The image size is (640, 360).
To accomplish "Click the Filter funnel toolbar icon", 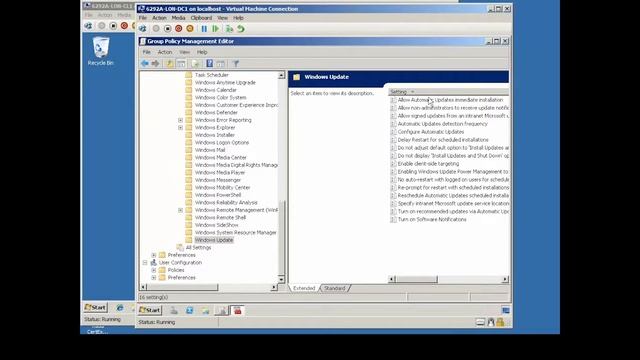I will (236, 64).
